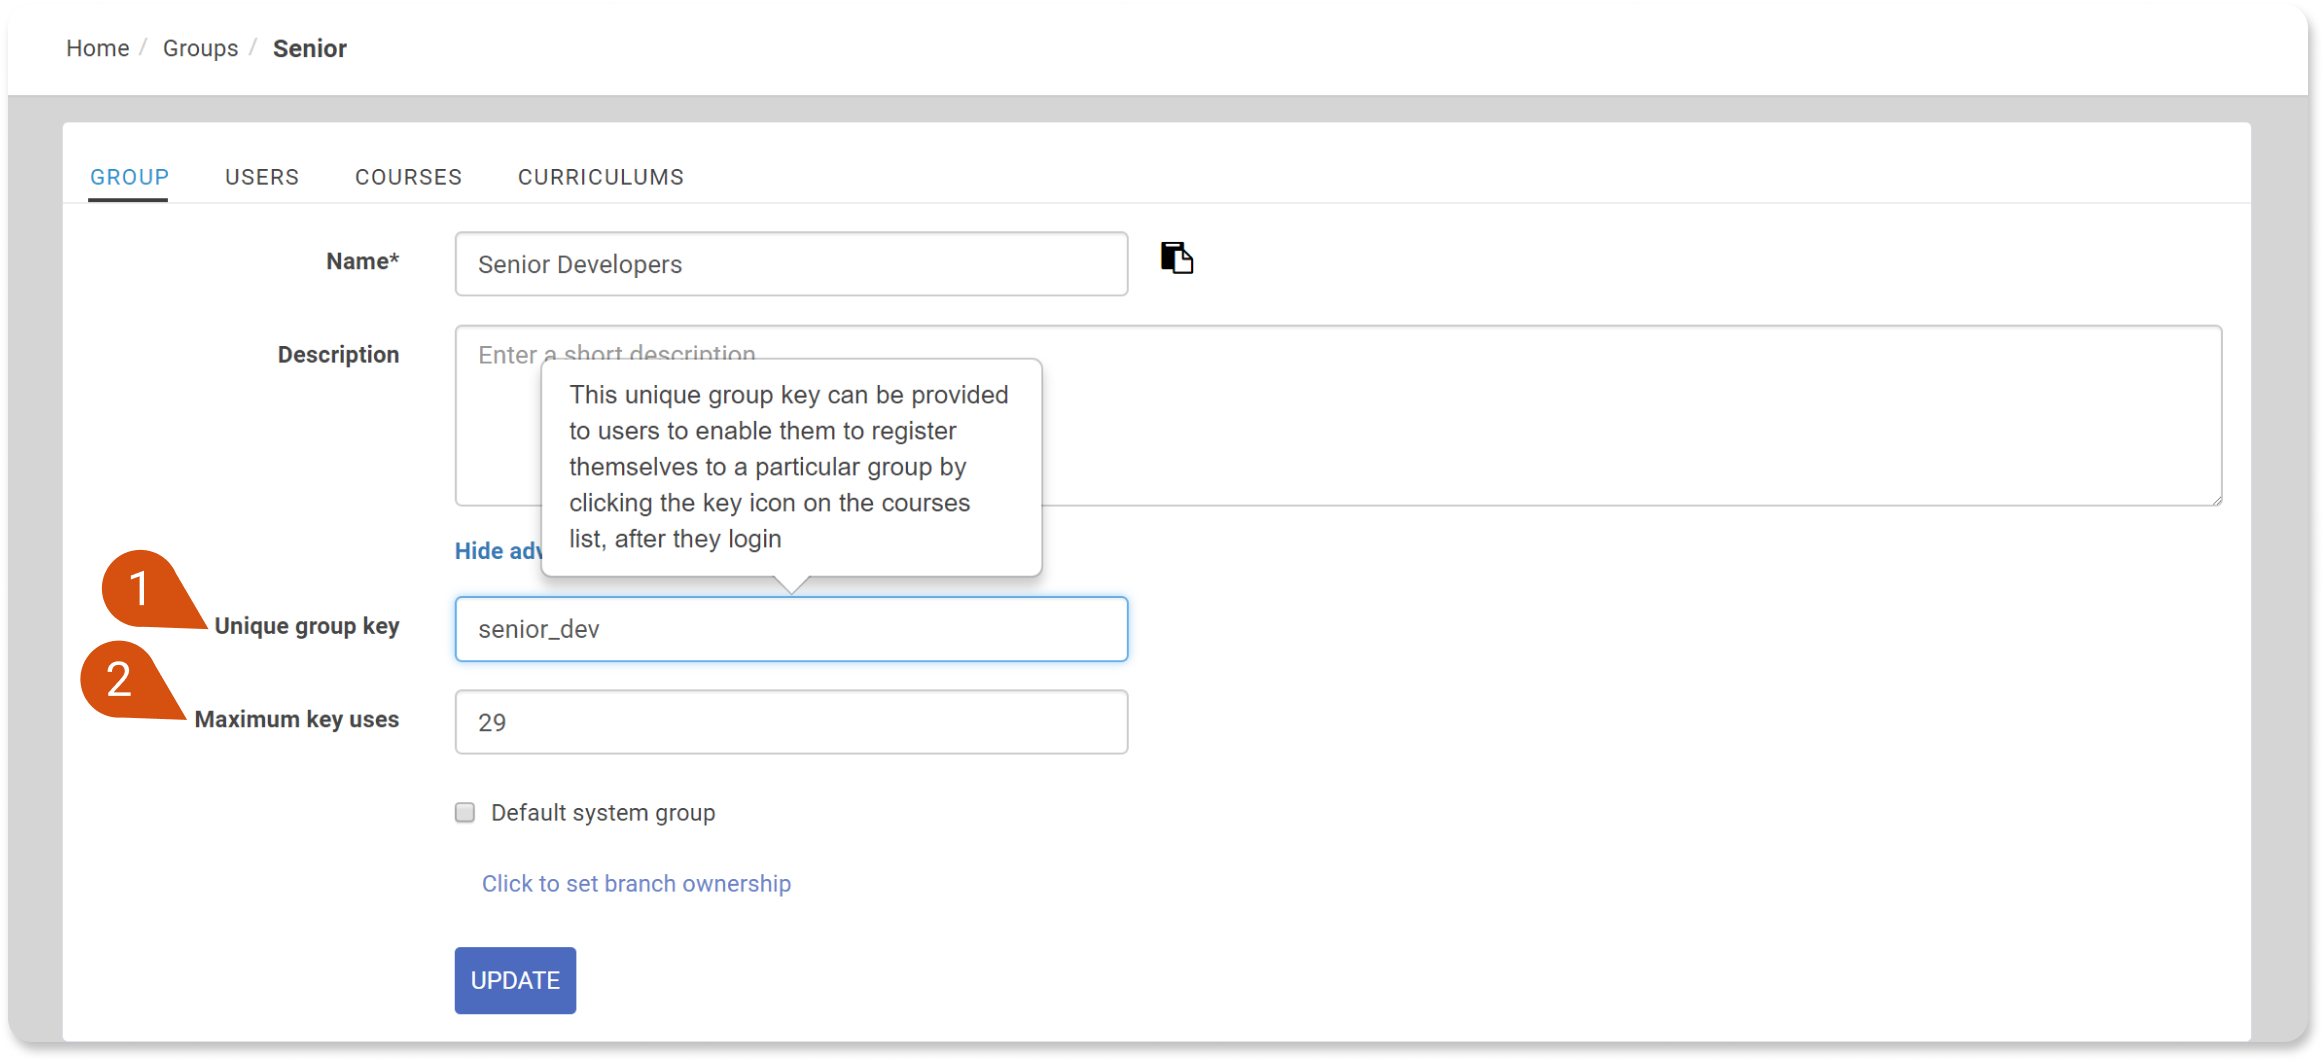Open the CURRICULUMS tab
This screenshot has width=2324, height=1062.
[x=600, y=176]
